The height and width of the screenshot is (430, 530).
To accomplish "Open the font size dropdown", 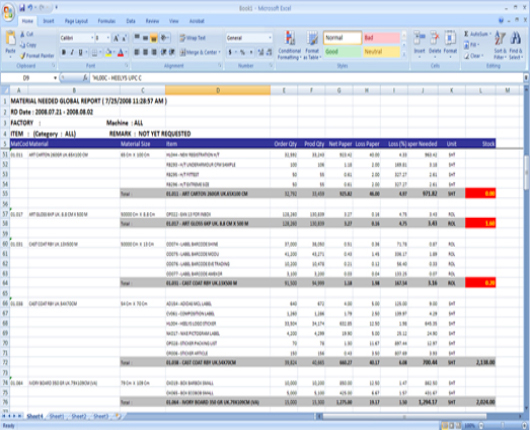I will [x=108, y=38].
